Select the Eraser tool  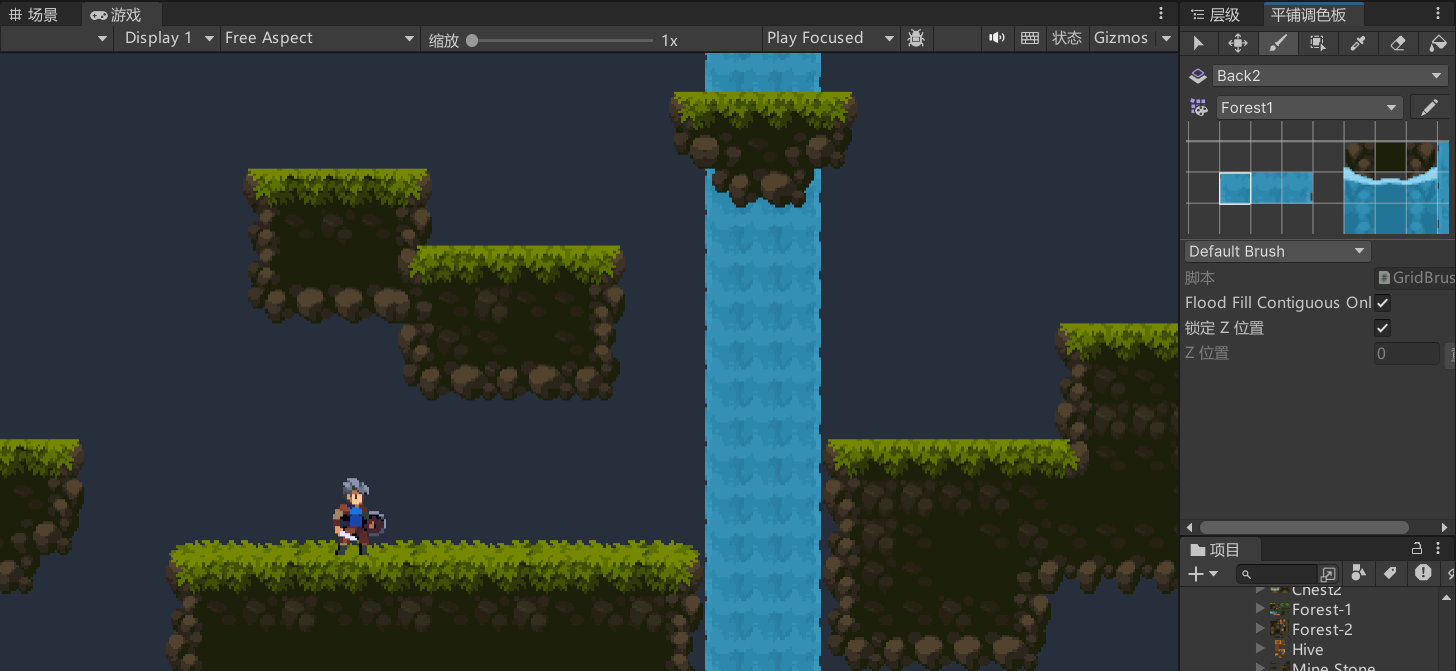[1398, 43]
